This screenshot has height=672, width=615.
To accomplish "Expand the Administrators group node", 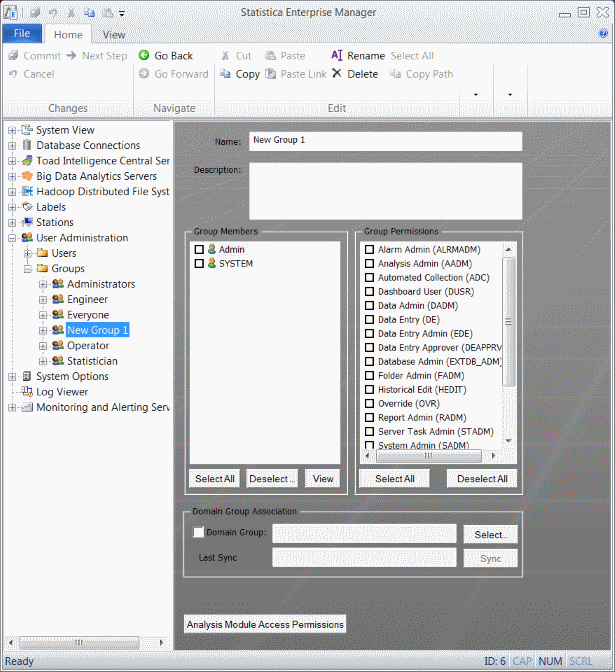I will pyautogui.click(x=43, y=285).
